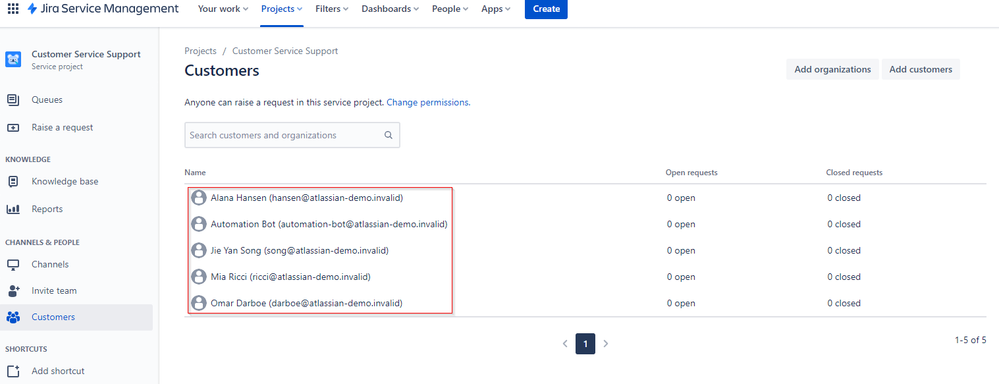
Task: Select Add shortcut in sidebar
Action: [76, 371]
